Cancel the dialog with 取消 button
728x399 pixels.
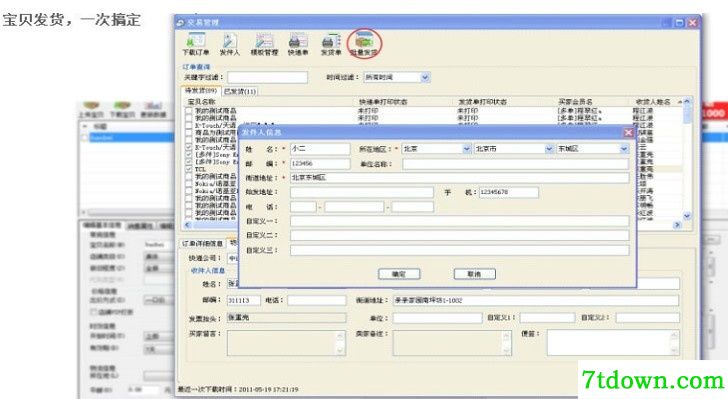474,274
